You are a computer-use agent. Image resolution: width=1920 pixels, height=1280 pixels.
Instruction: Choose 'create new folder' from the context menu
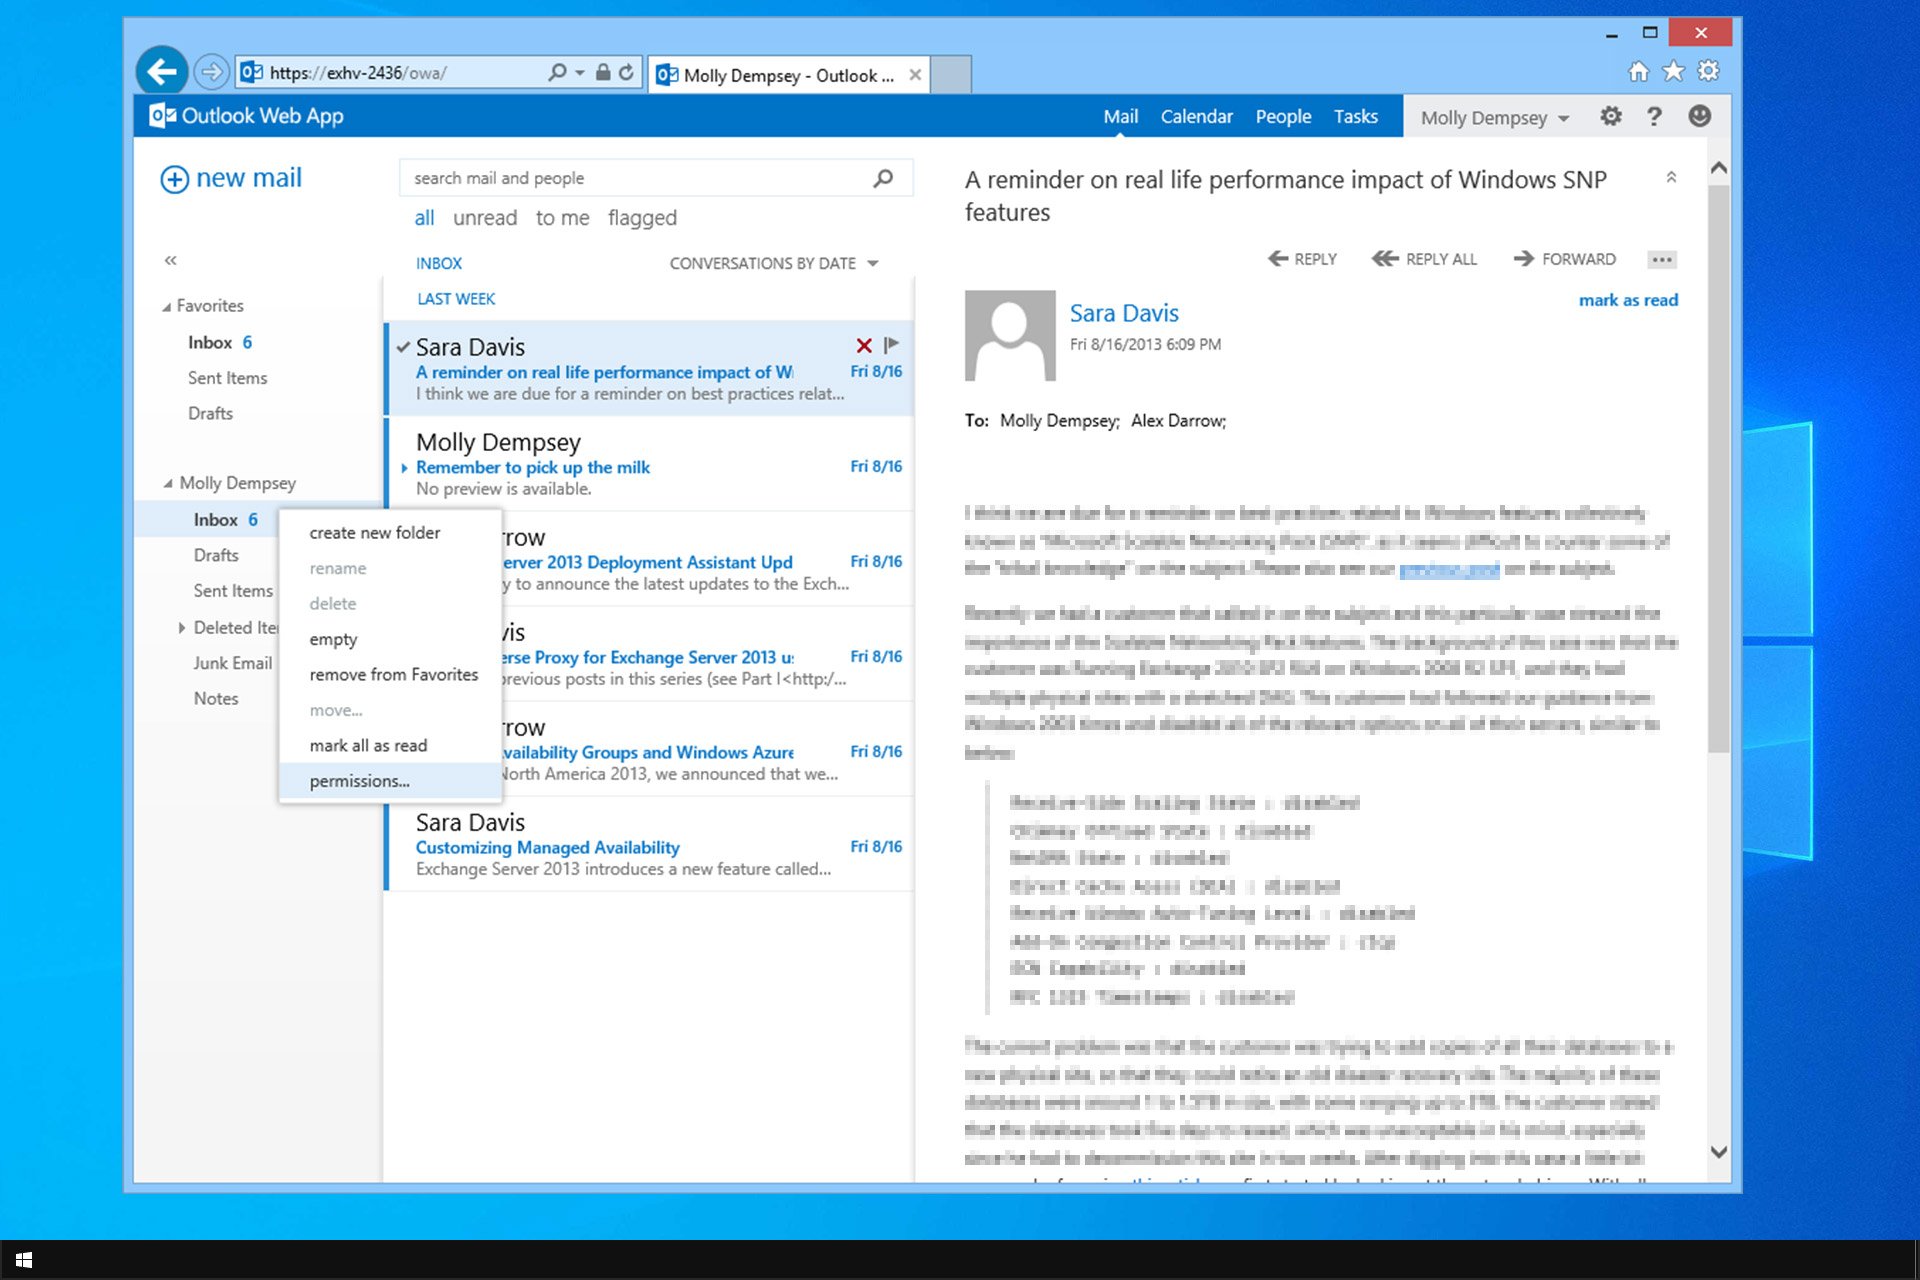[390, 533]
